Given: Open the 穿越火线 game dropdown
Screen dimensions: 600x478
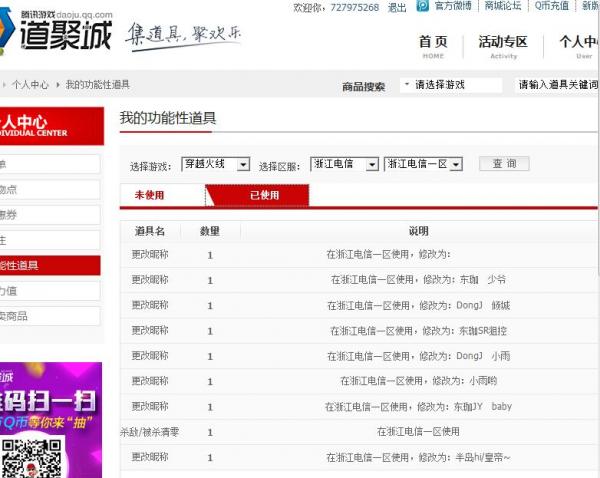Looking at the screenshot, I should 215,164.
